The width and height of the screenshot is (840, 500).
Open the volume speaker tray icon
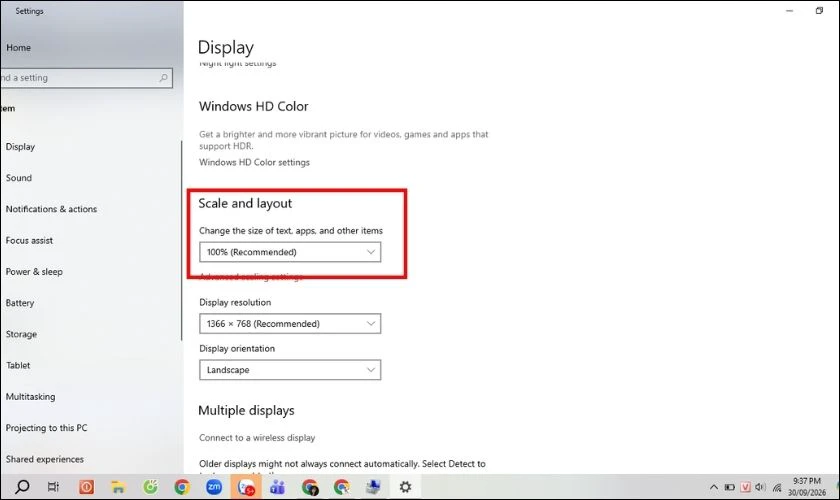click(760, 487)
